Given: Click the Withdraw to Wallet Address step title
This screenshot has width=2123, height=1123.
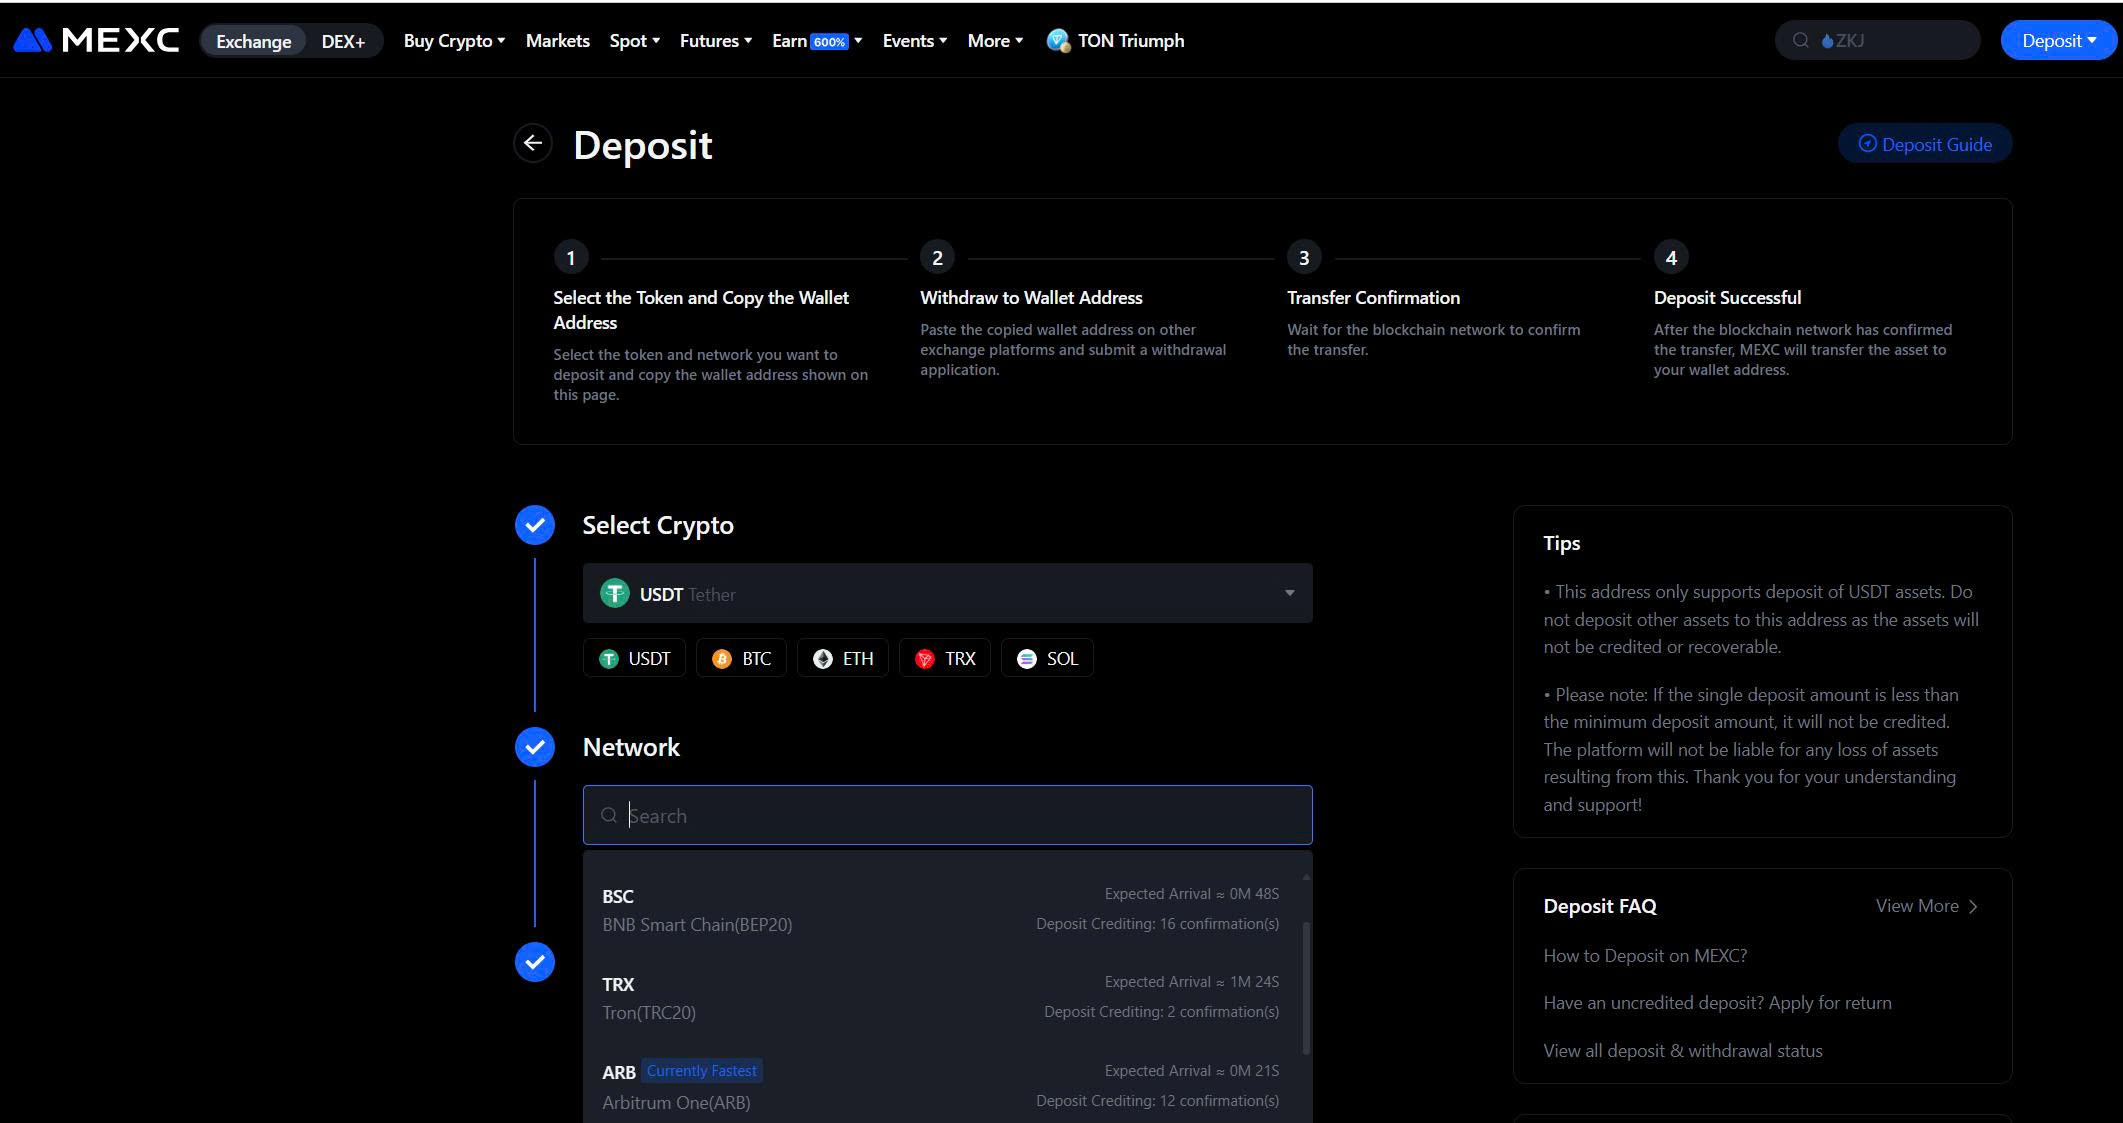Looking at the screenshot, I should [1031, 298].
